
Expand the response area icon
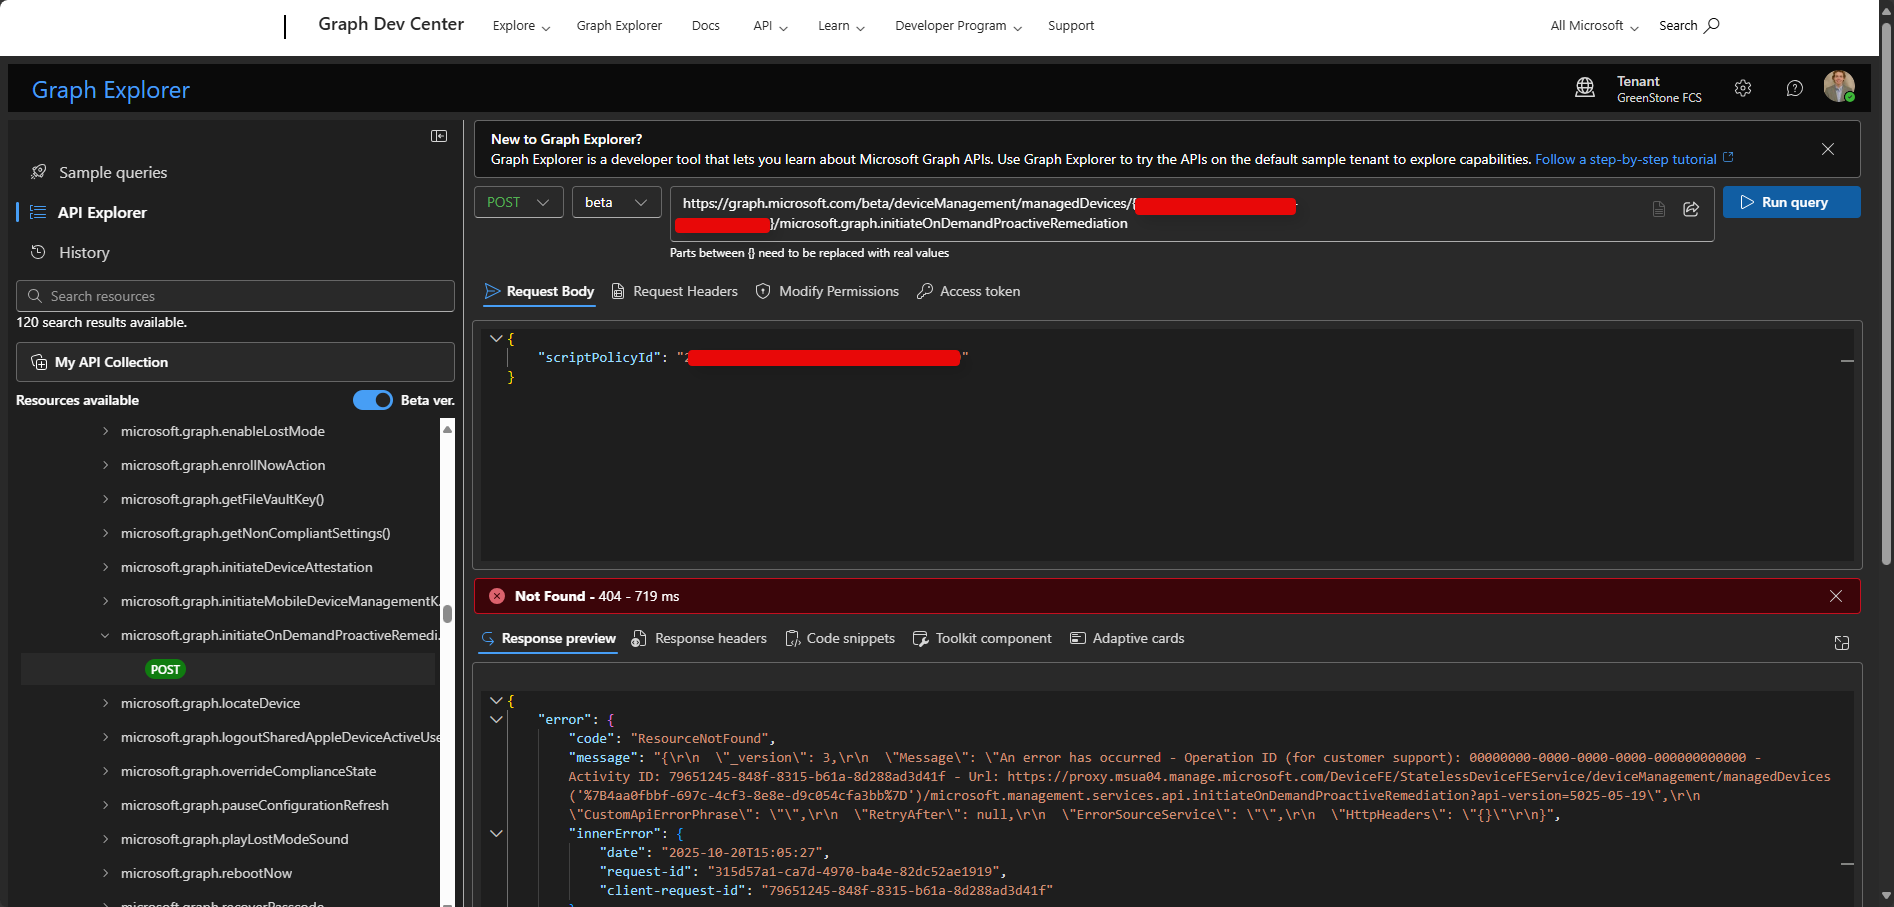click(1842, 643)
